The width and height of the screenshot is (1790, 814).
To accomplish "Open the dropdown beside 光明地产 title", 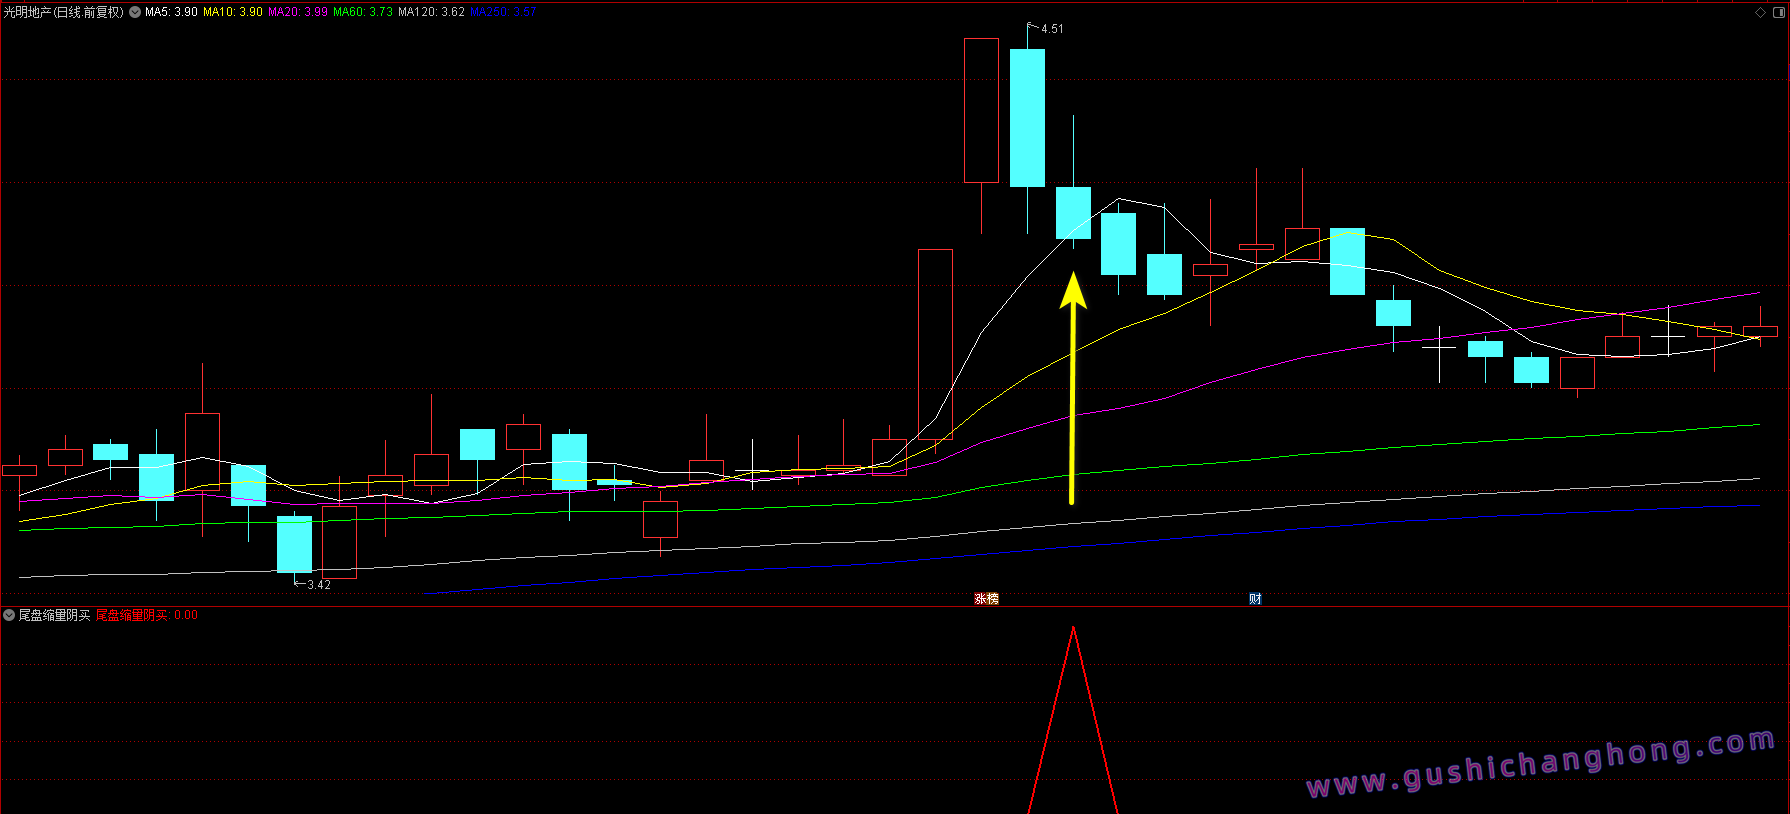I will (135, 12).
